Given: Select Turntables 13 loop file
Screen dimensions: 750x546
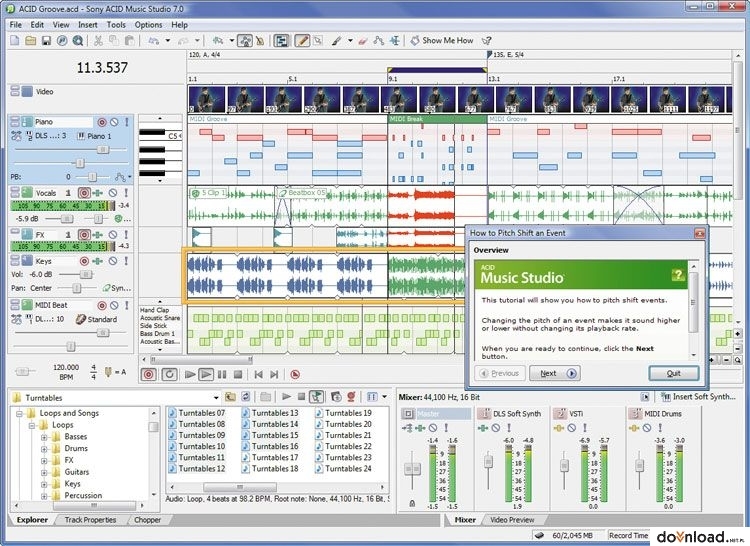Looking at the screenshot, I should (270, 413).
